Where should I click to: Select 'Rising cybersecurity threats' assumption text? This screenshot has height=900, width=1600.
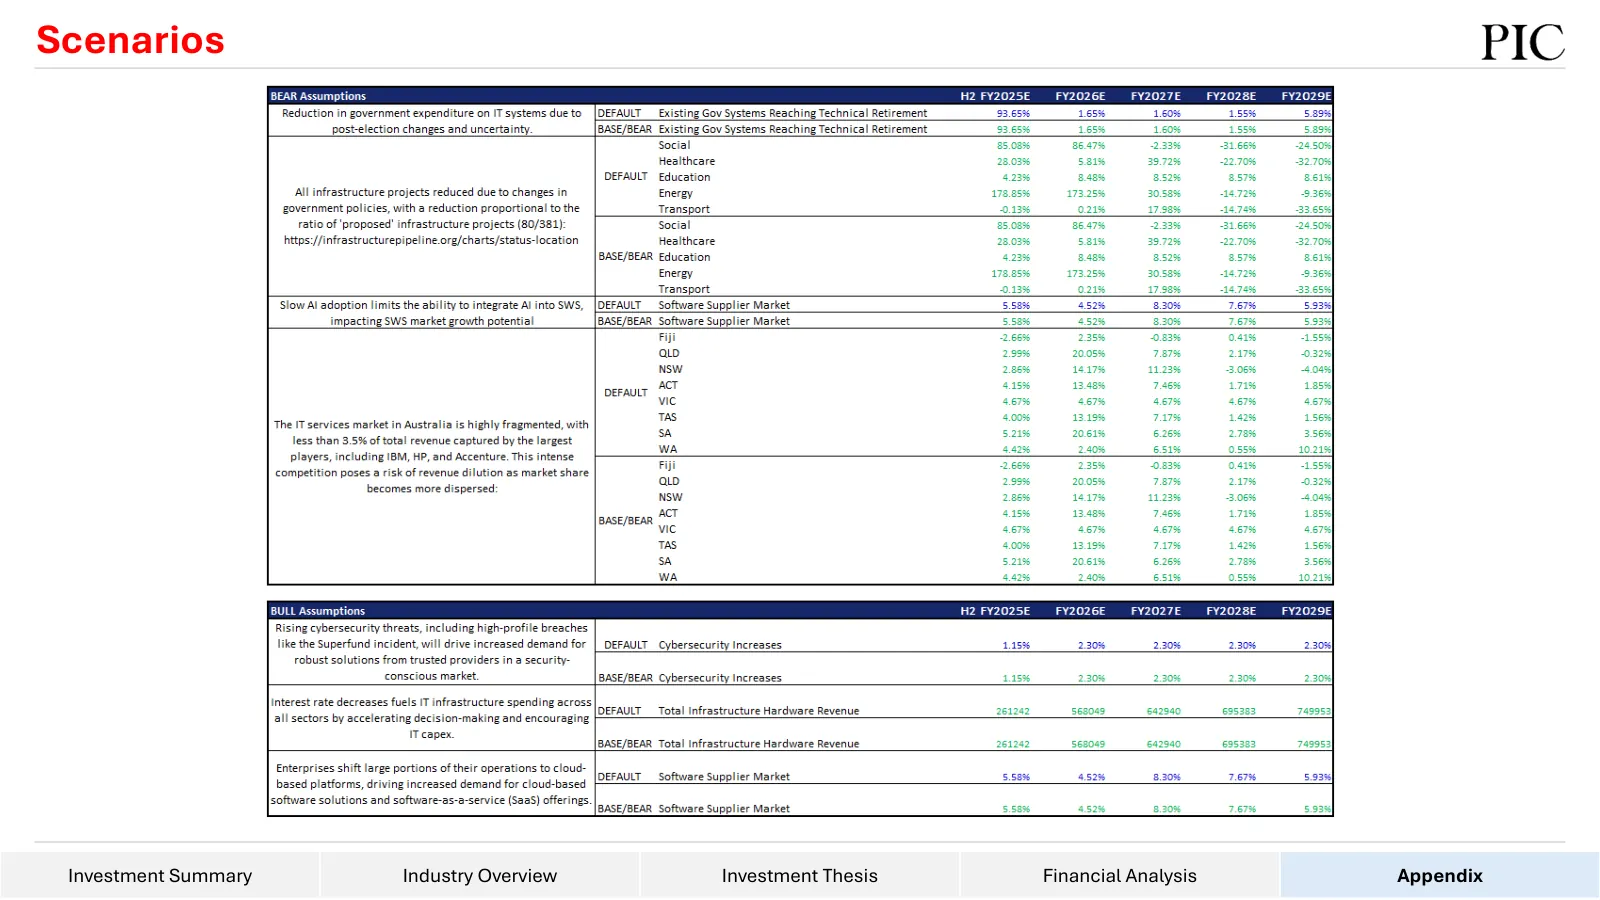(431, 652)
